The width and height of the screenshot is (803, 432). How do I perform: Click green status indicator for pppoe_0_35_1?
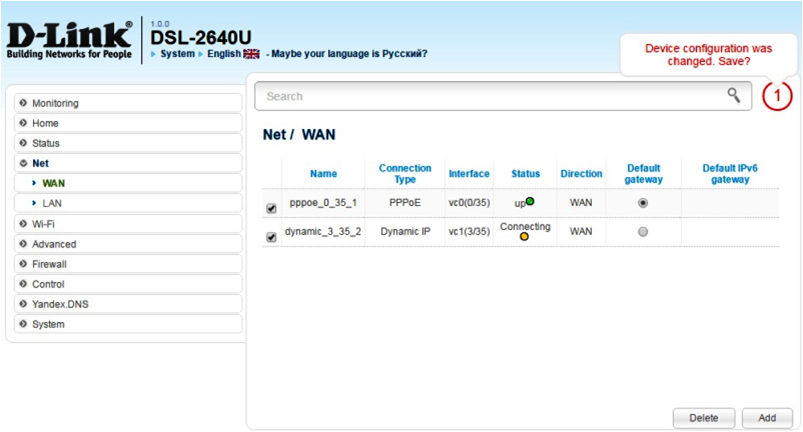pyautogui.click(x=530, y=201)
